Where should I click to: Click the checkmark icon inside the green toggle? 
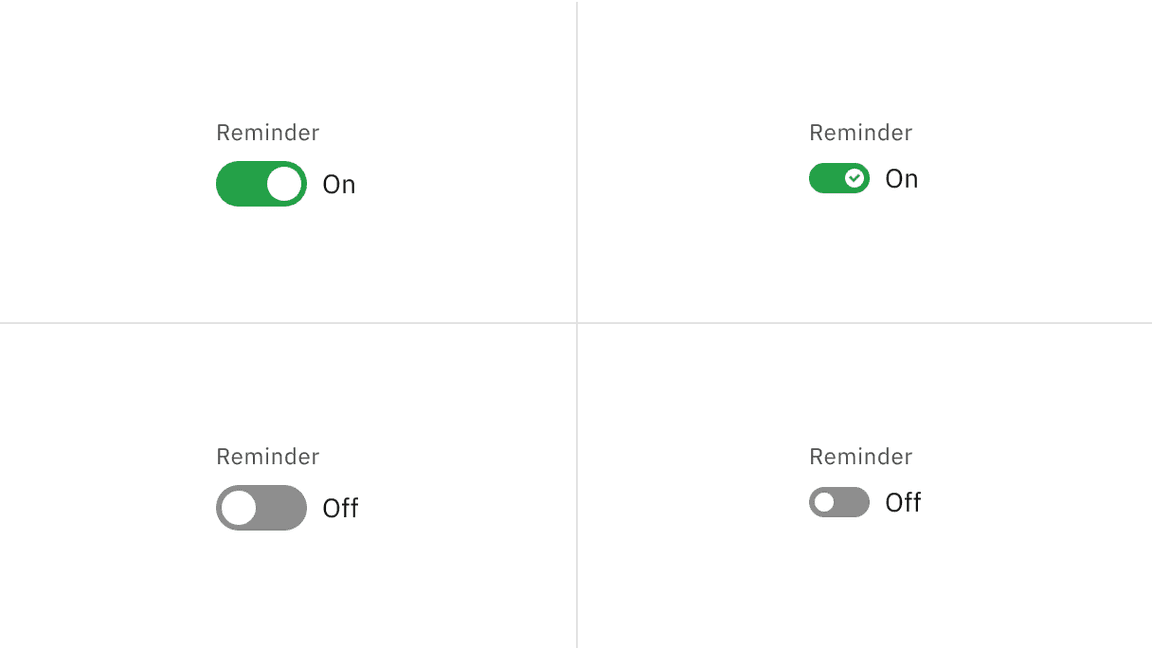coord(854,178)
